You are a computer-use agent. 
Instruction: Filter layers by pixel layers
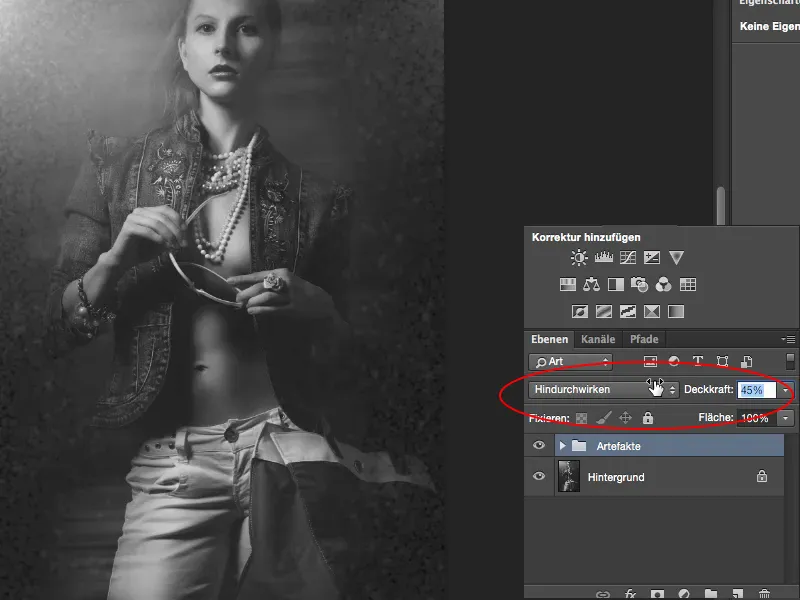coord(650,362)
